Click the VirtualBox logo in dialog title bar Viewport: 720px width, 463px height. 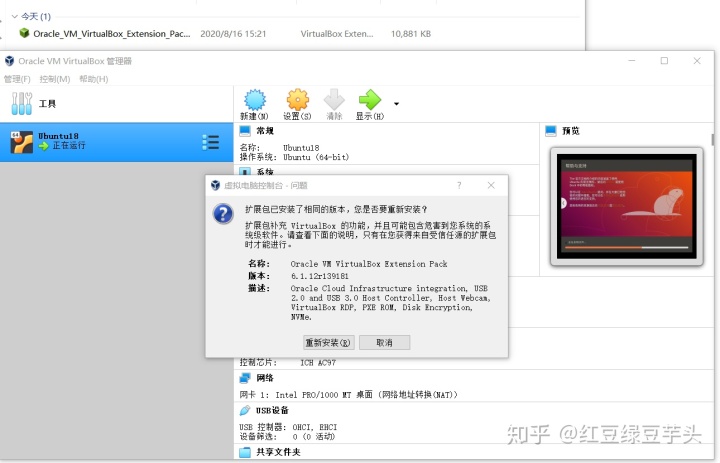point(215,185)
